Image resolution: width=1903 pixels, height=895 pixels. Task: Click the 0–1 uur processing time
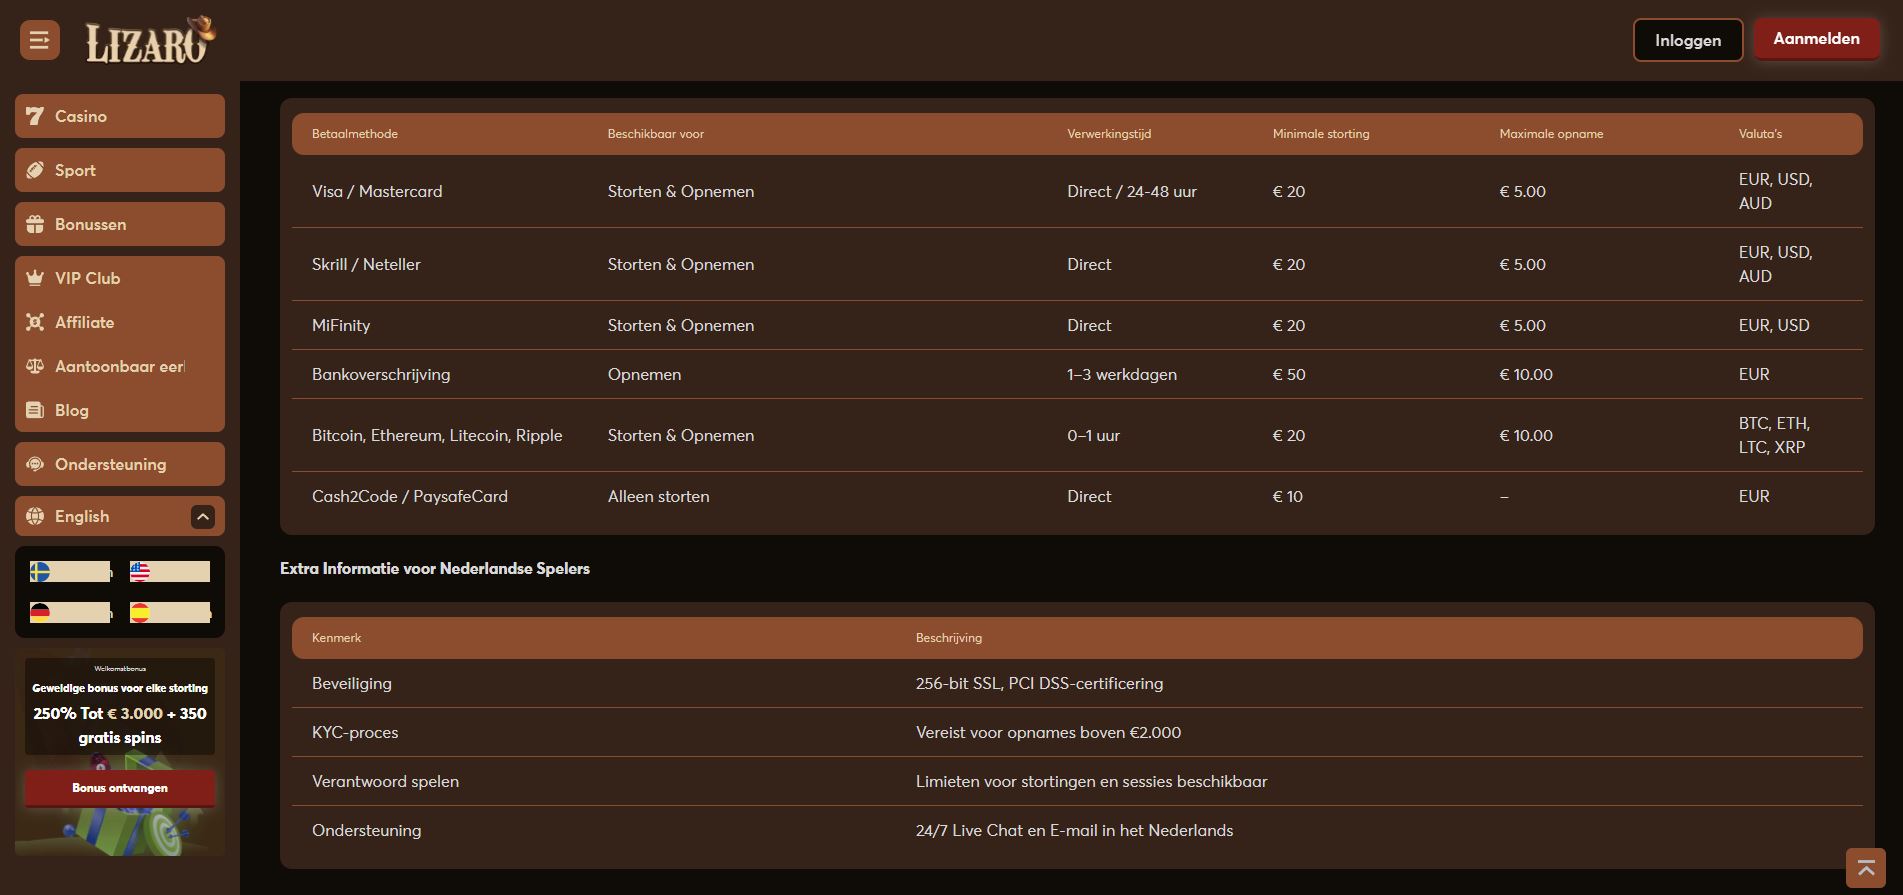1093,435
